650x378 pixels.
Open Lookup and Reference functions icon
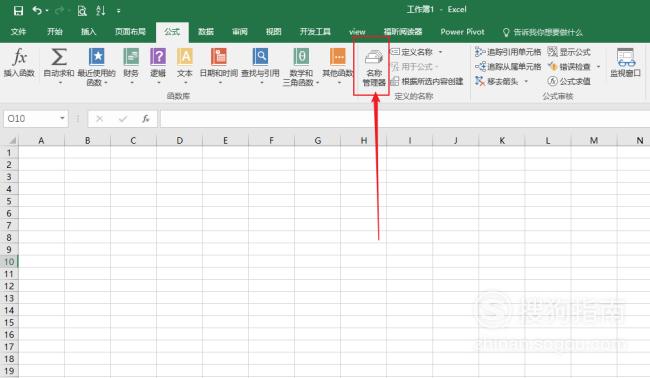point(260,56)
